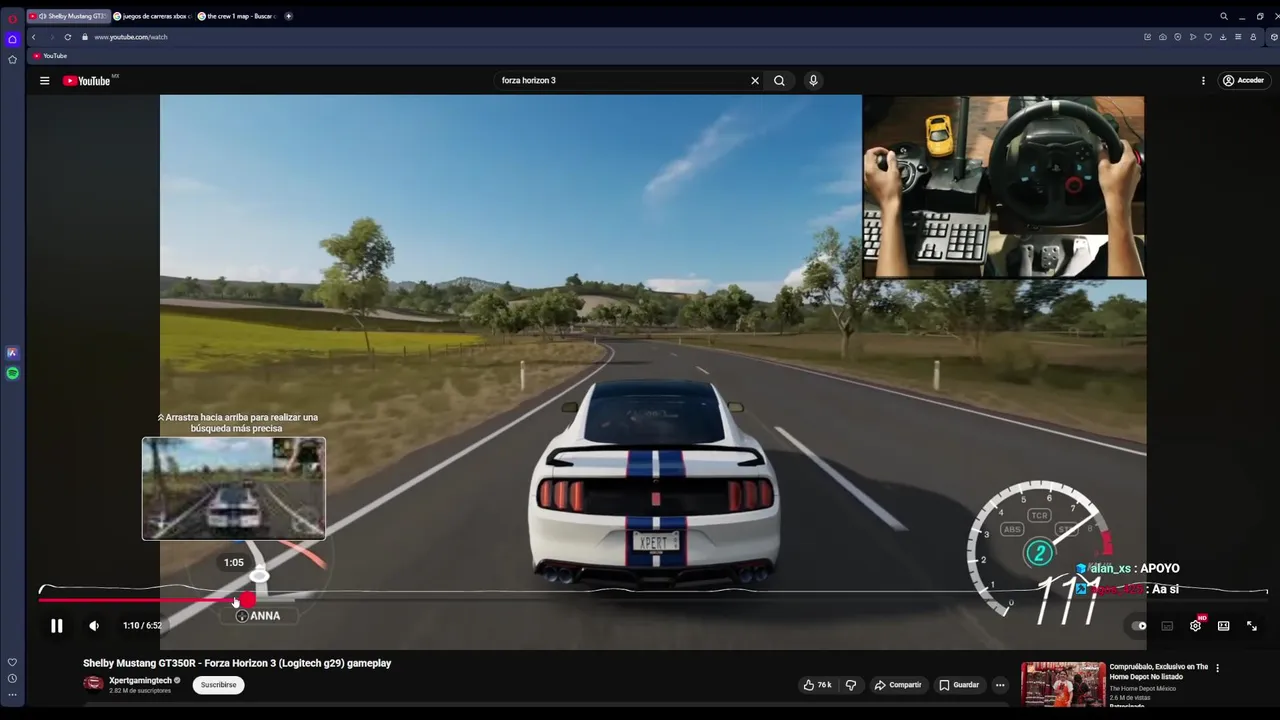Open the browser profile icon
This screenshot has width=1280, height=720.
point(1253,37)
